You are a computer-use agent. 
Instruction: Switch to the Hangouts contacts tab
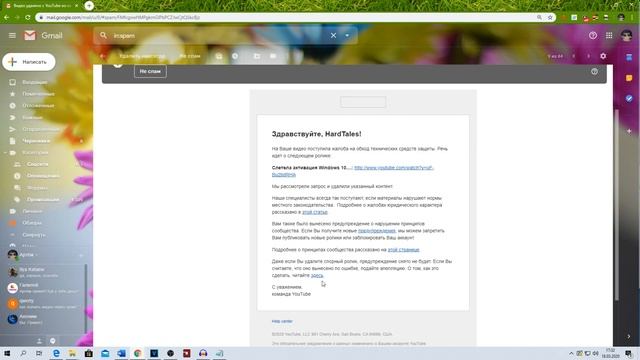click(x=39, y=341)
